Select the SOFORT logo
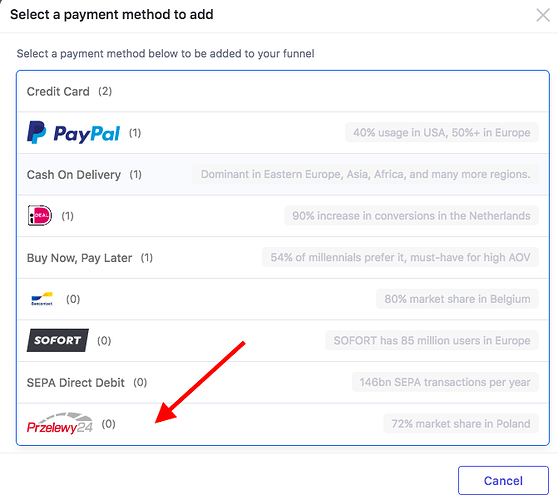Viewport: 558px width, 500px height. 58,340
